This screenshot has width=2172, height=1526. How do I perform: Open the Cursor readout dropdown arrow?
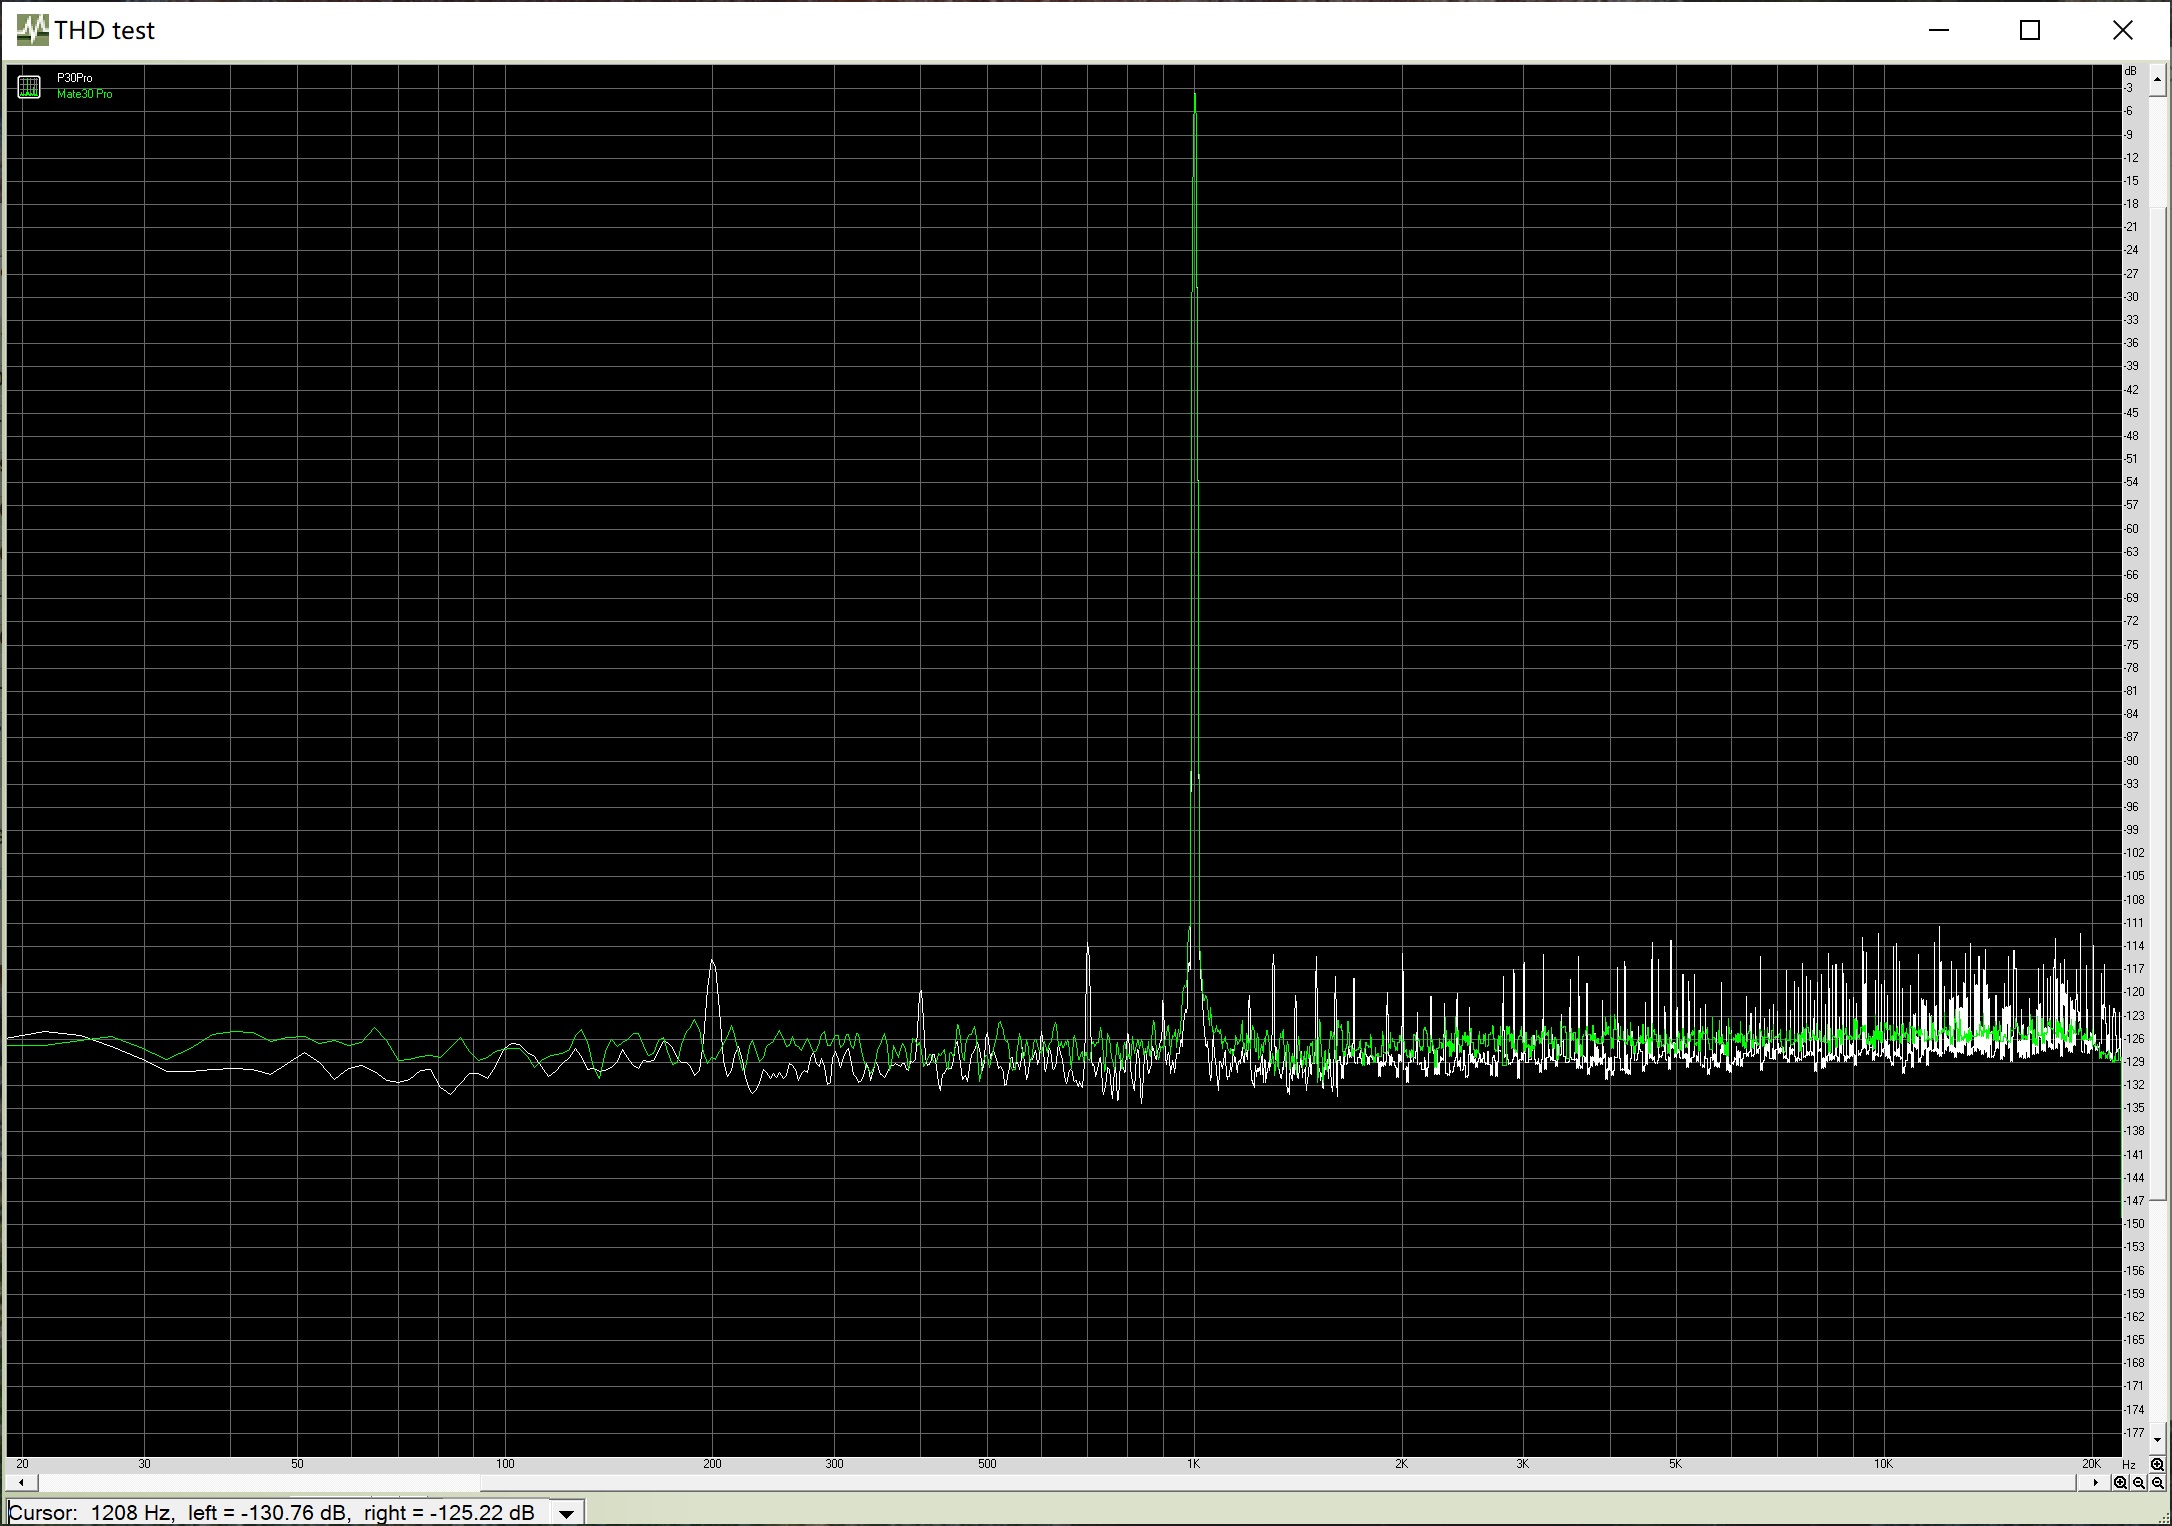pos(566,1513)
